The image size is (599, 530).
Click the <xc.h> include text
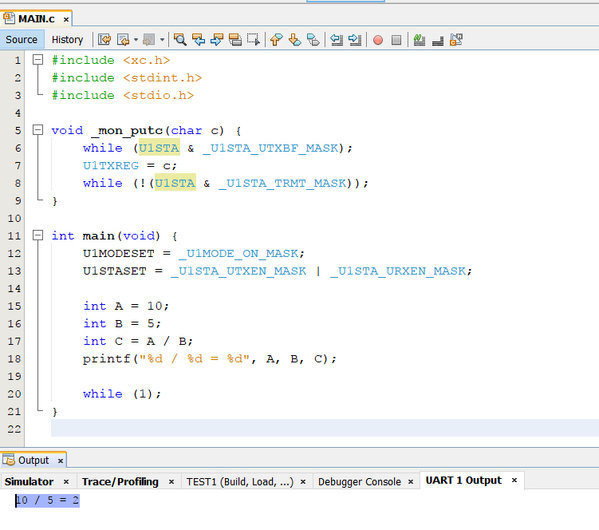146,60
